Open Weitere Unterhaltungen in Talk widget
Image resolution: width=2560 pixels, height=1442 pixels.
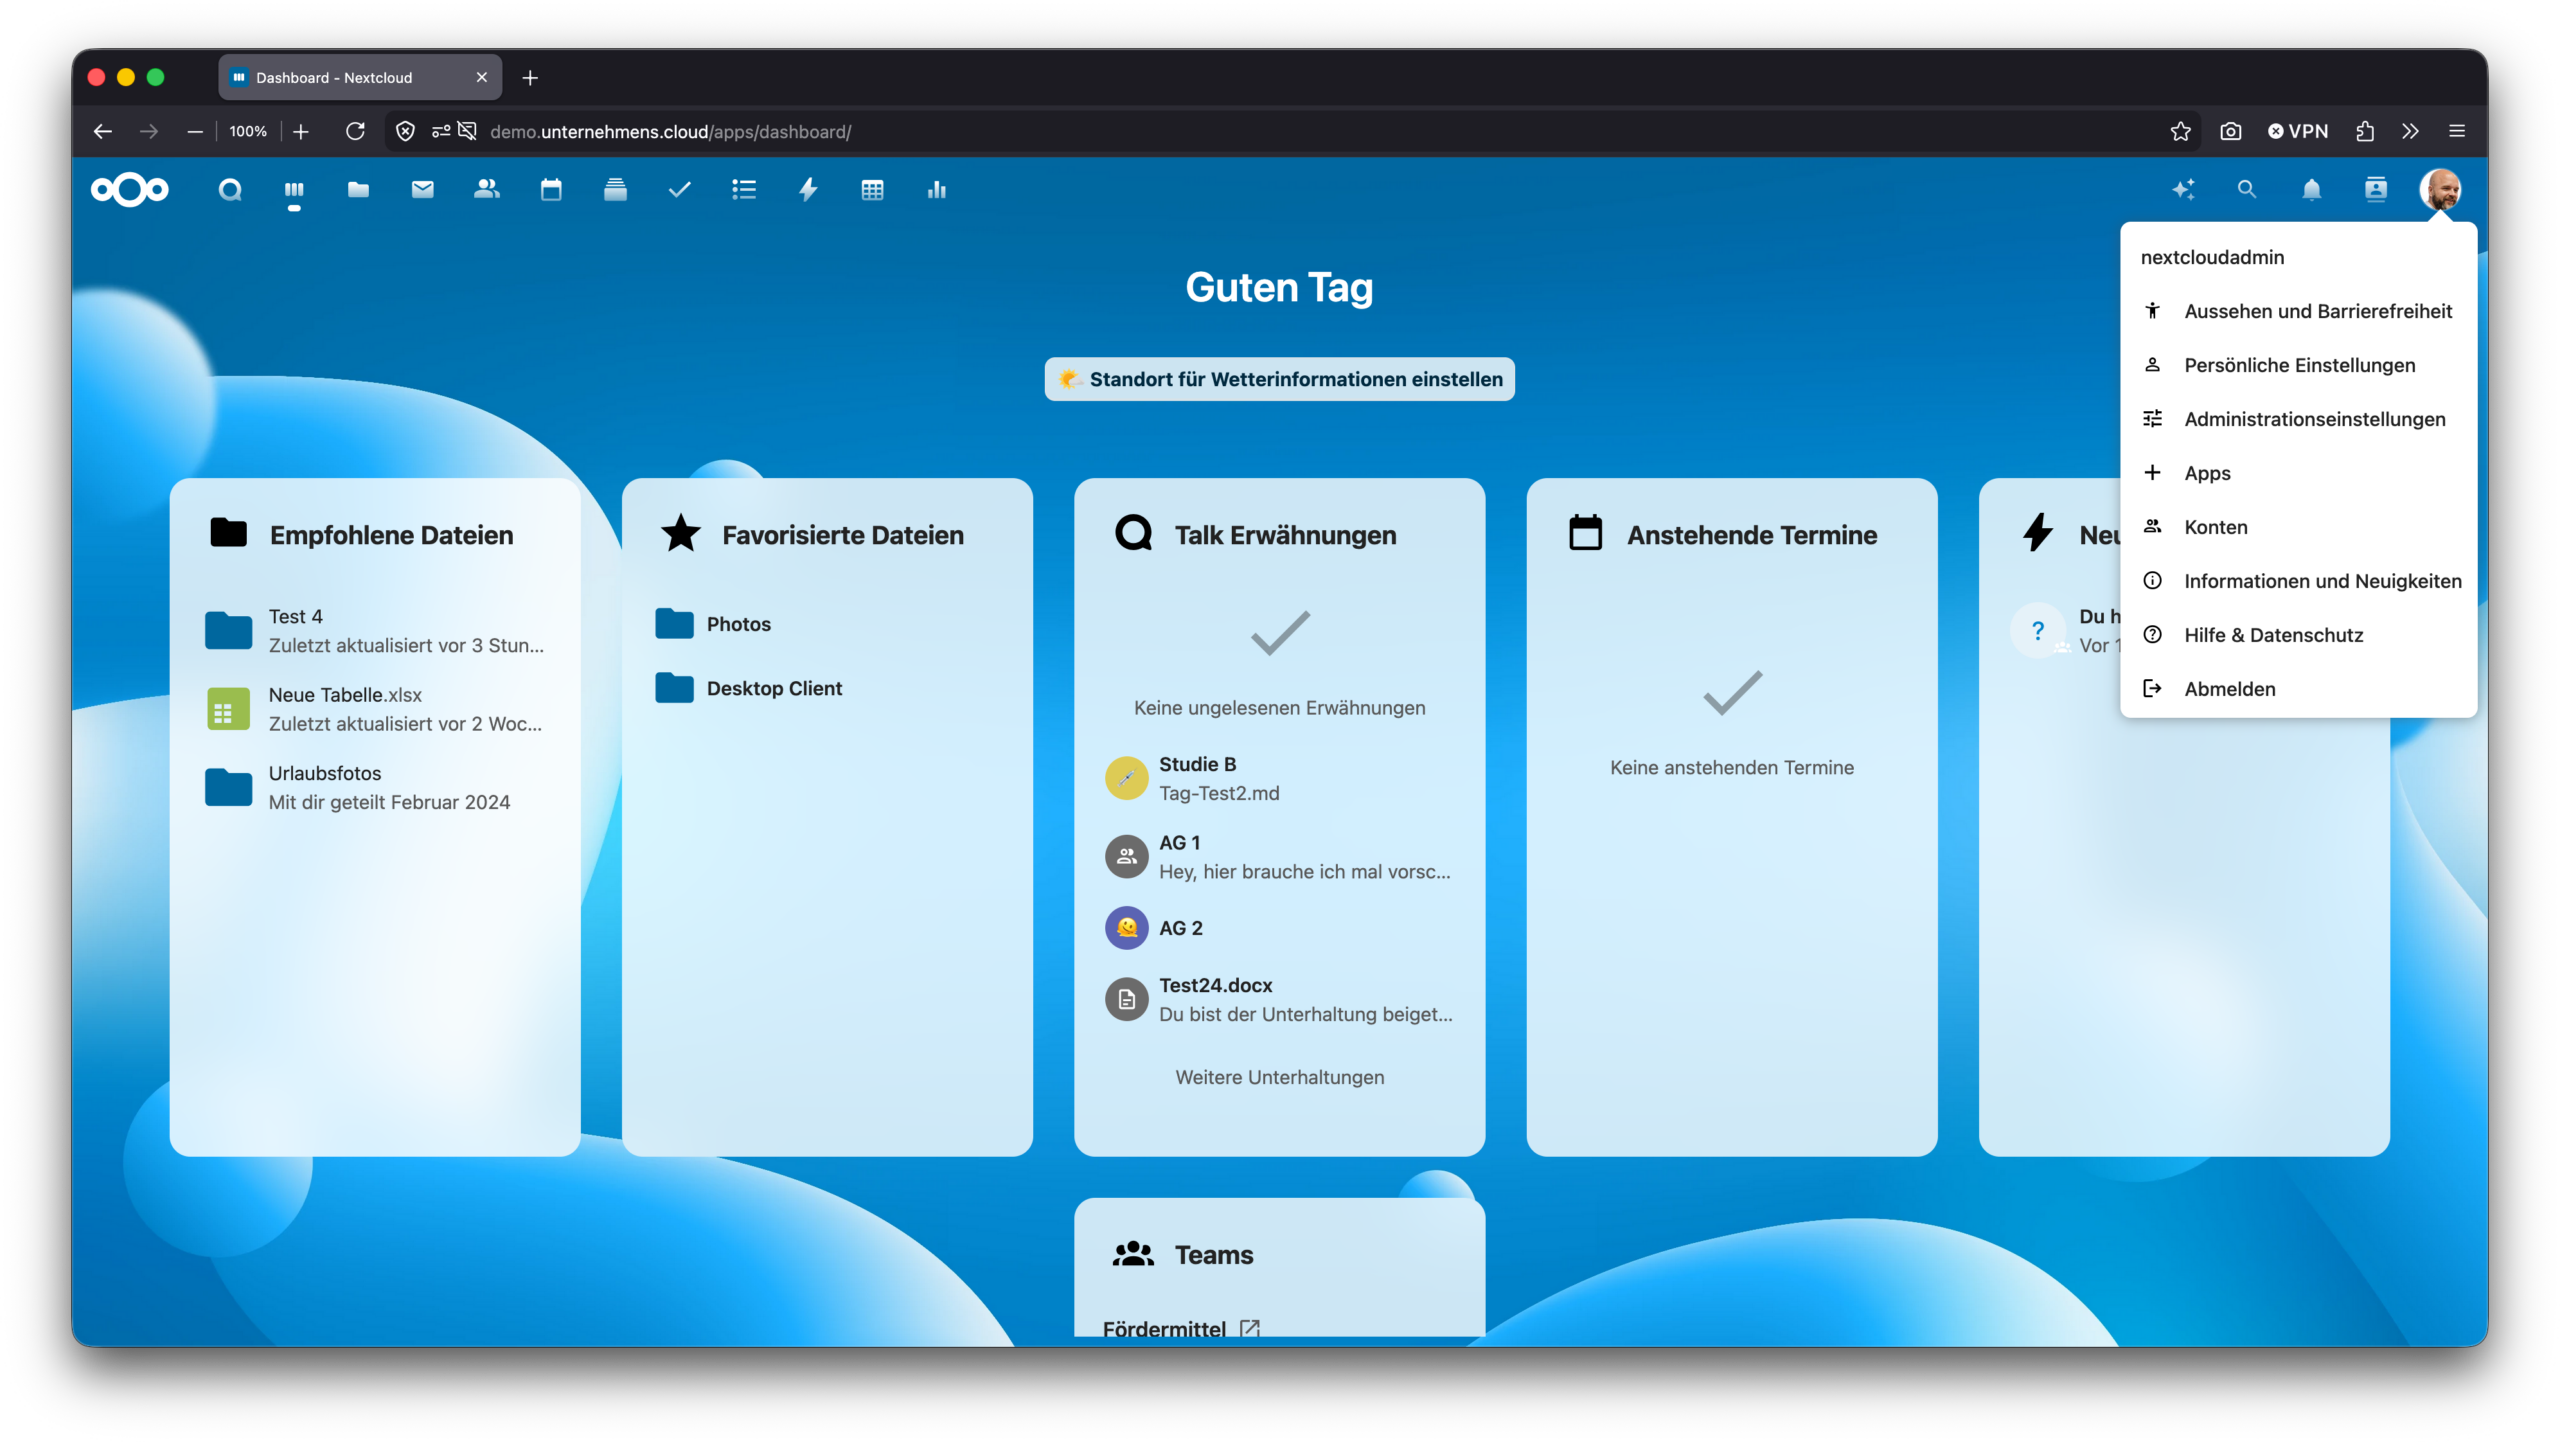point(1280,1077)
